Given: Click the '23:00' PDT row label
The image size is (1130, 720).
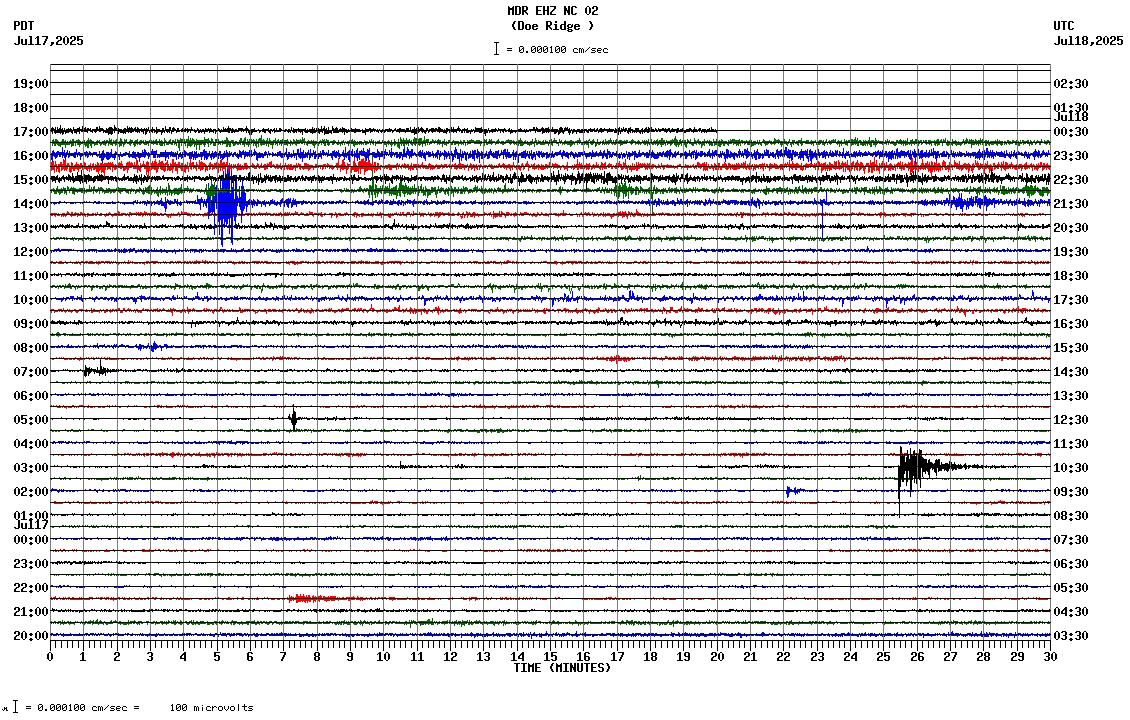Looking at the screenshot, I should click(31, 564).
